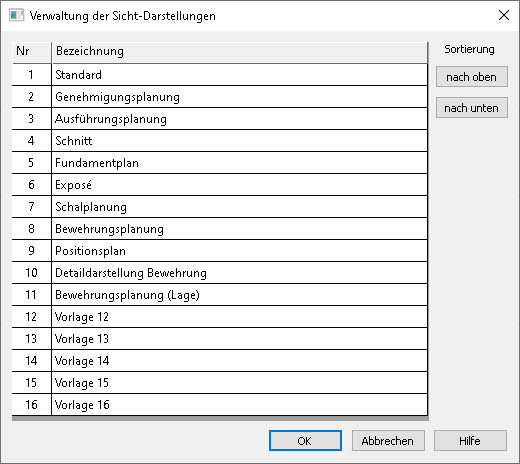Viewport: 520px width, 464px height.
Task: Move selection down with nach unten
Action: point(472,108)
